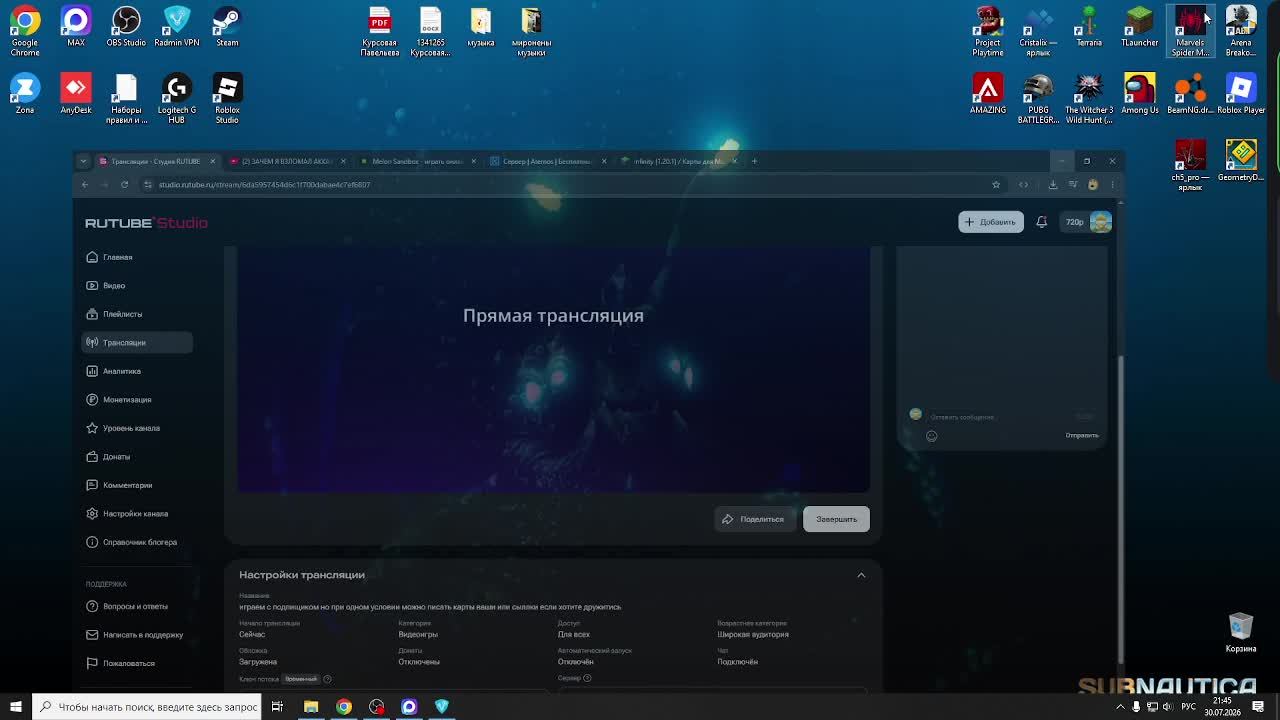Open Уровень канала in the sidebar
This screenshot has width=1280, height=720.
137,428
